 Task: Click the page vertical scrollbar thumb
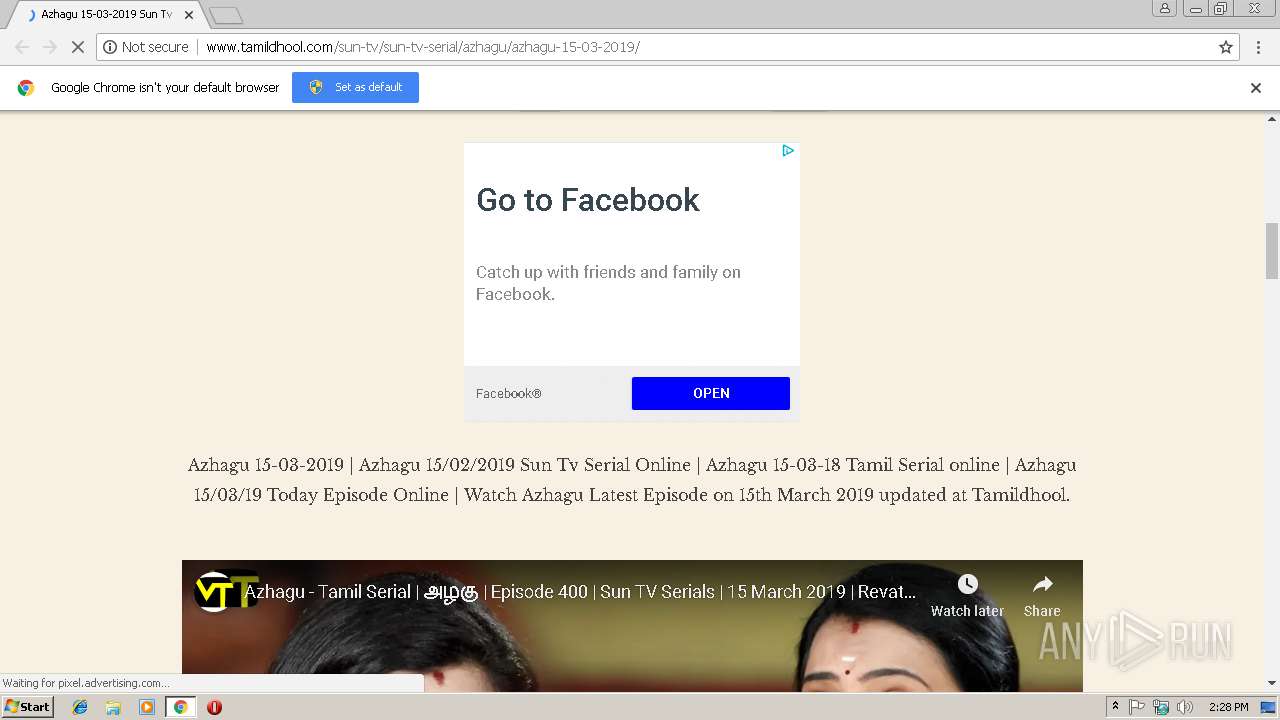(x=1272, y=250)
